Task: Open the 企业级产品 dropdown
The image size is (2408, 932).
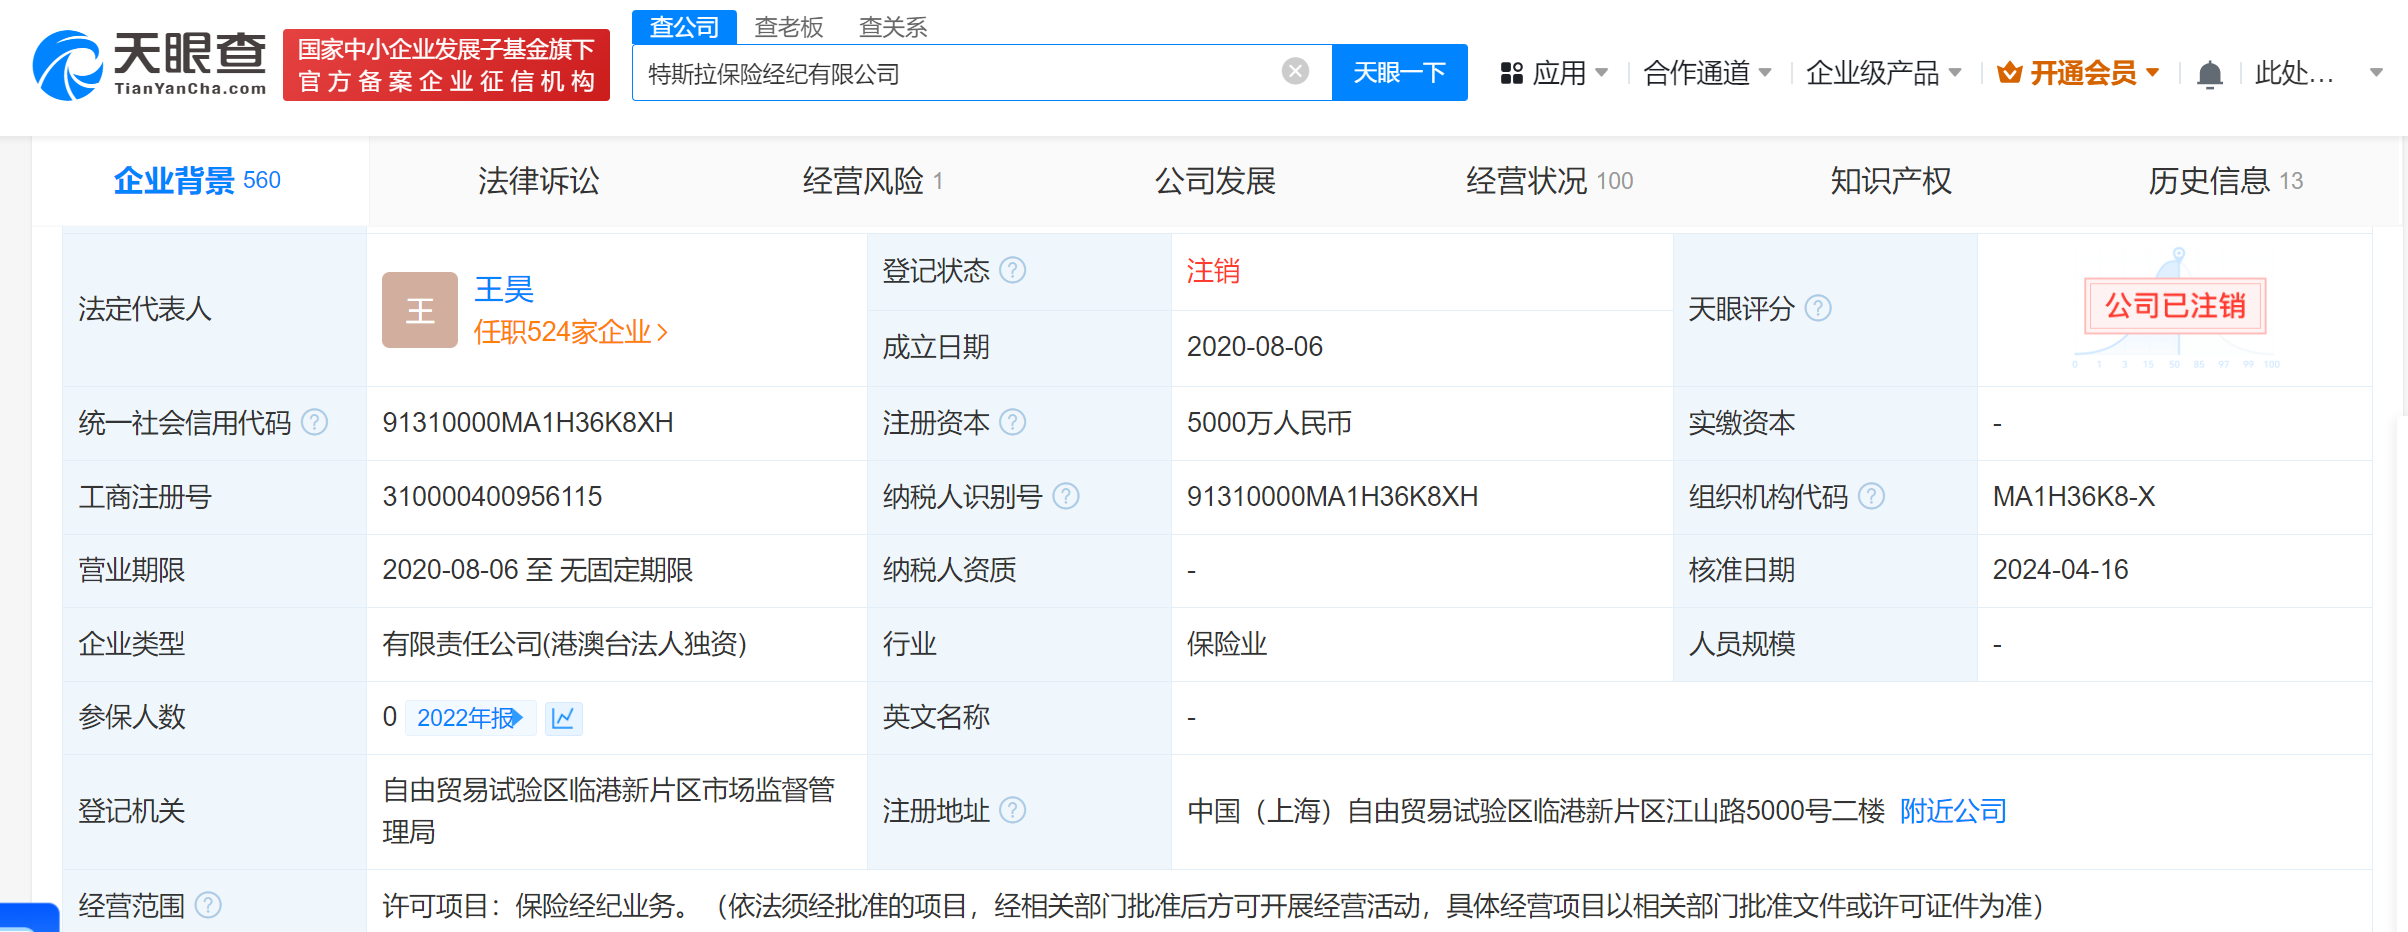Action: tap(1883, 73)
